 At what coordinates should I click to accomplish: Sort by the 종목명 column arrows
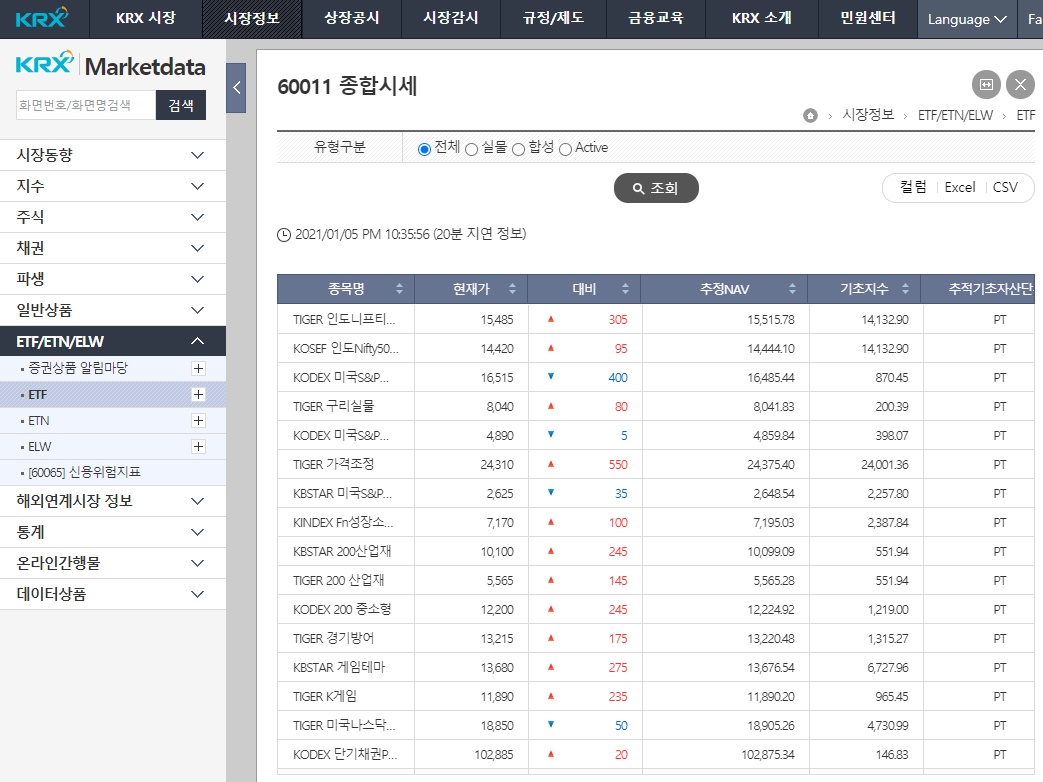[399, 289]
